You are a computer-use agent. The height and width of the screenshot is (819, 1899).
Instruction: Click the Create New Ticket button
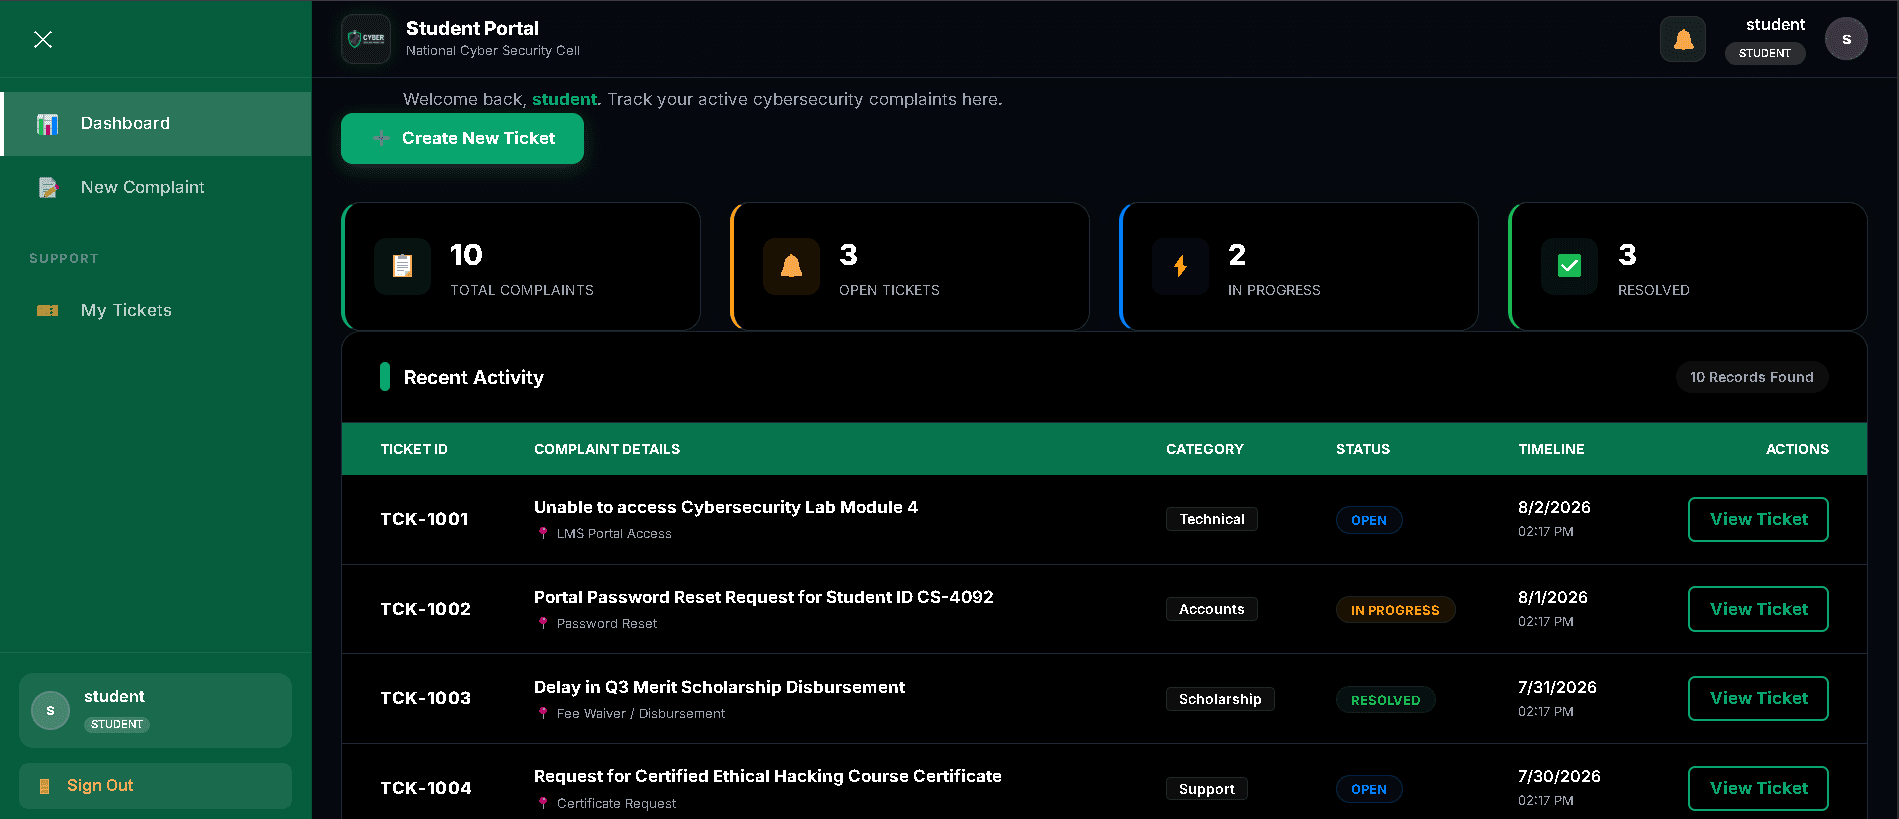462,138
